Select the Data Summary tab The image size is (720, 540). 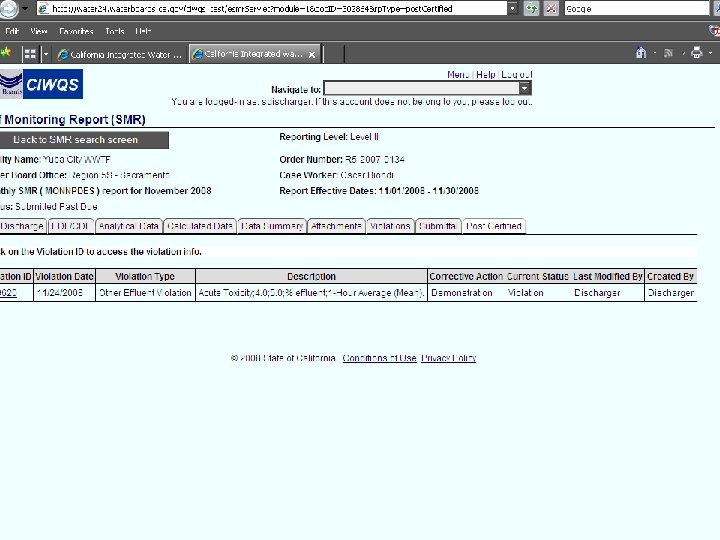pos(272,226)
